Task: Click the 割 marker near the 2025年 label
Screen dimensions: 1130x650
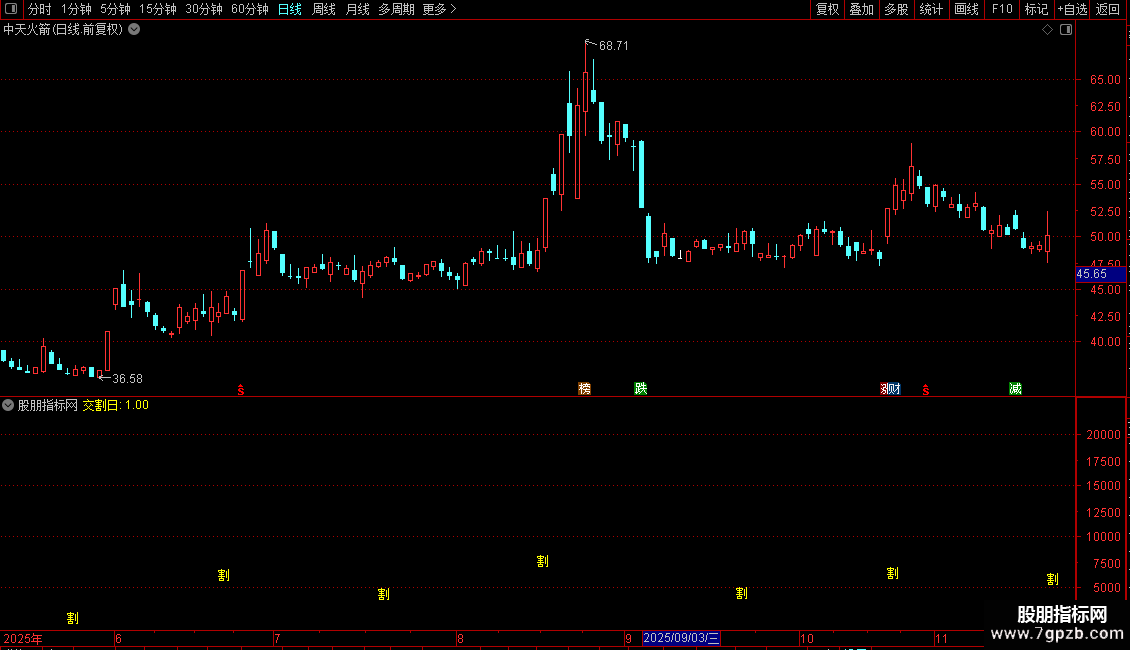Action: (x=72, y=618)
